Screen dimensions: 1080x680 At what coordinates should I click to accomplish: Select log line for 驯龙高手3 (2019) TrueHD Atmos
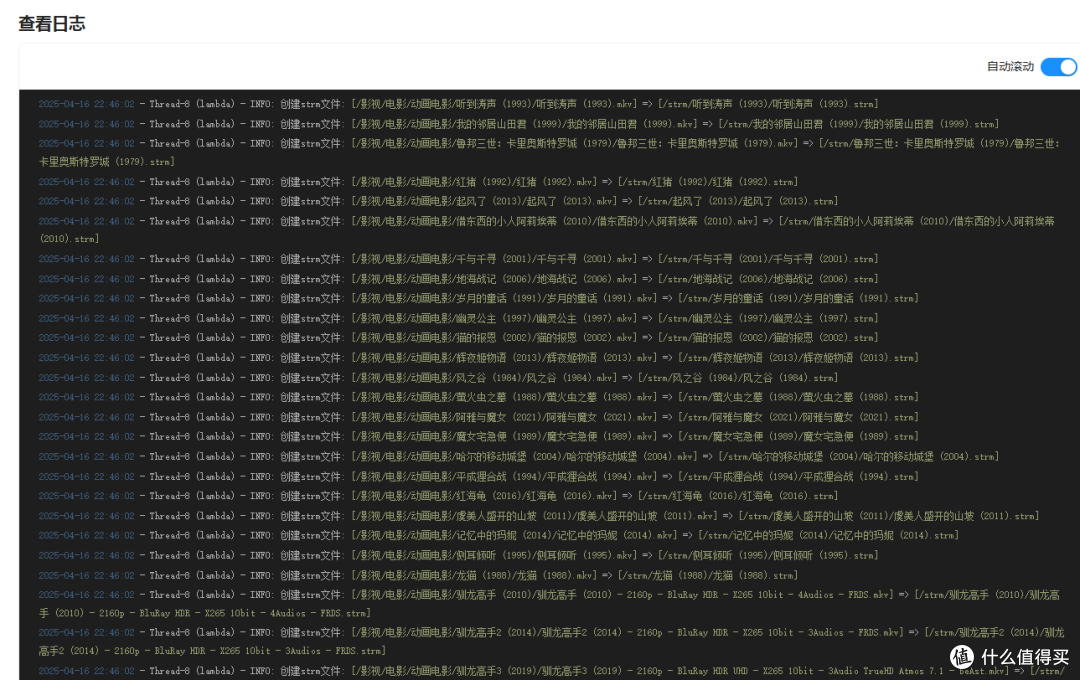click(x=551, y=671)
